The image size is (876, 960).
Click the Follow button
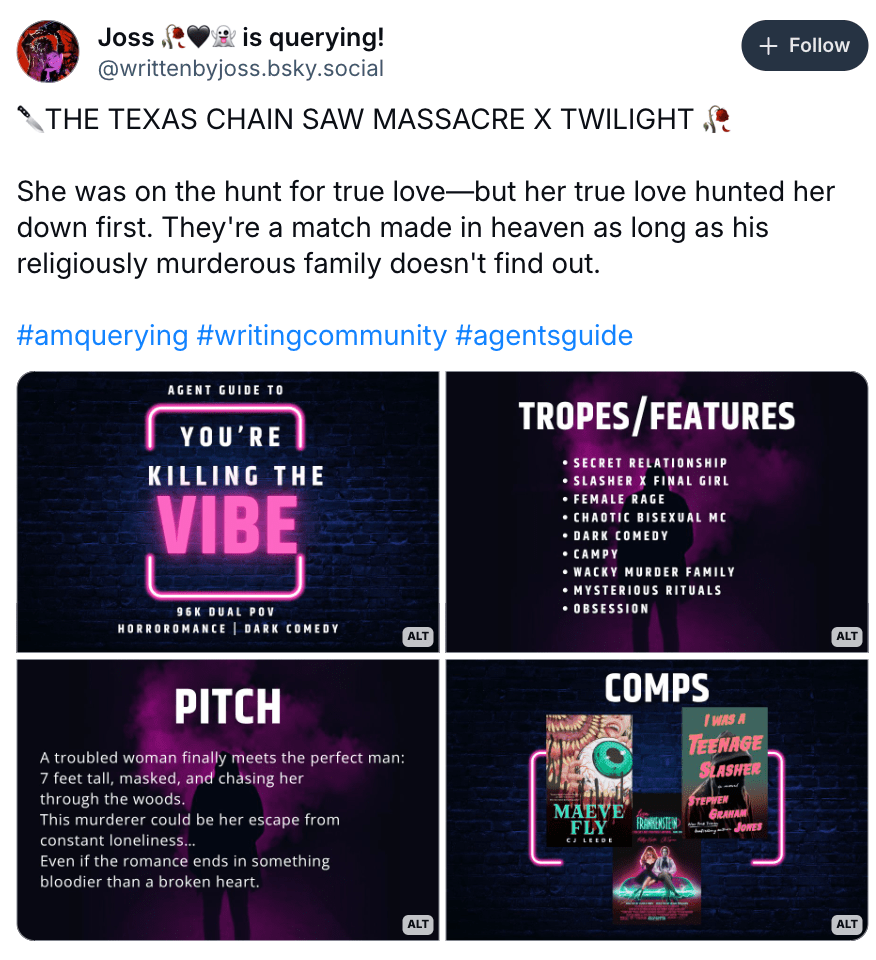tap(804, 45)
